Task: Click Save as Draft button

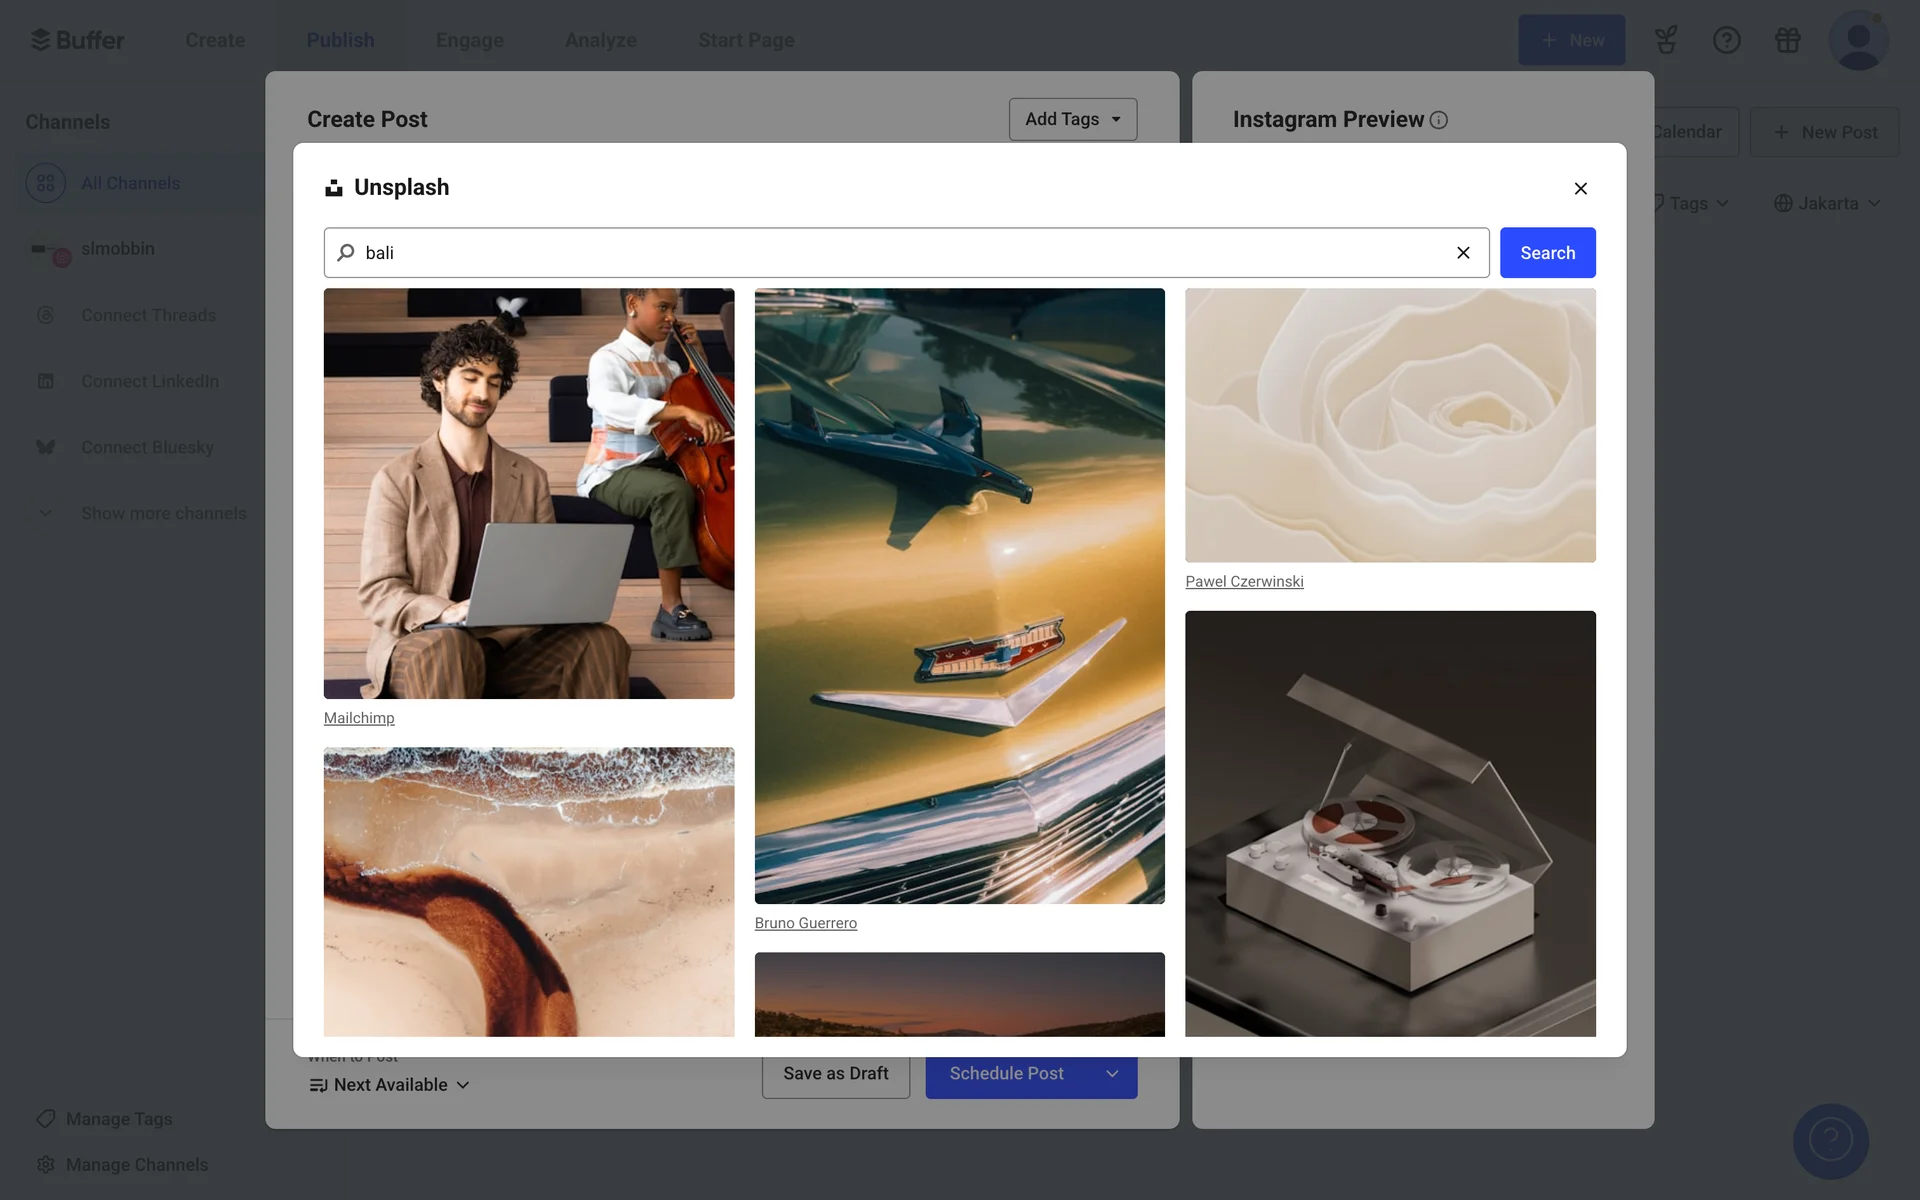Action: tap(835, 1074)
